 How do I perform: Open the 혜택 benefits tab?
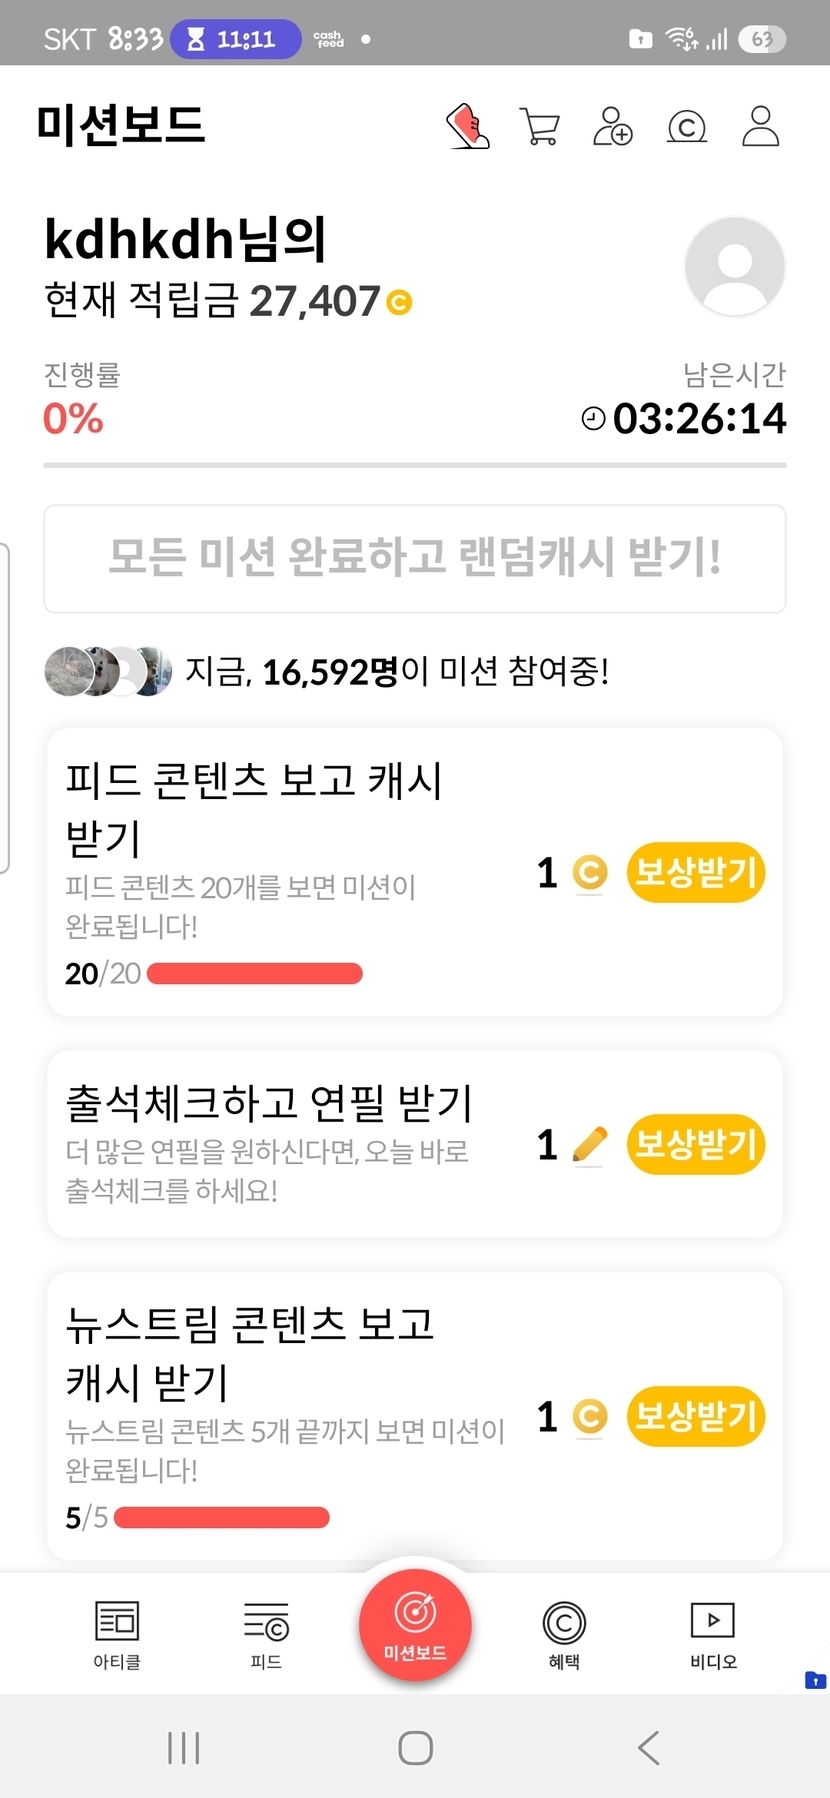tap(564, 1634)
